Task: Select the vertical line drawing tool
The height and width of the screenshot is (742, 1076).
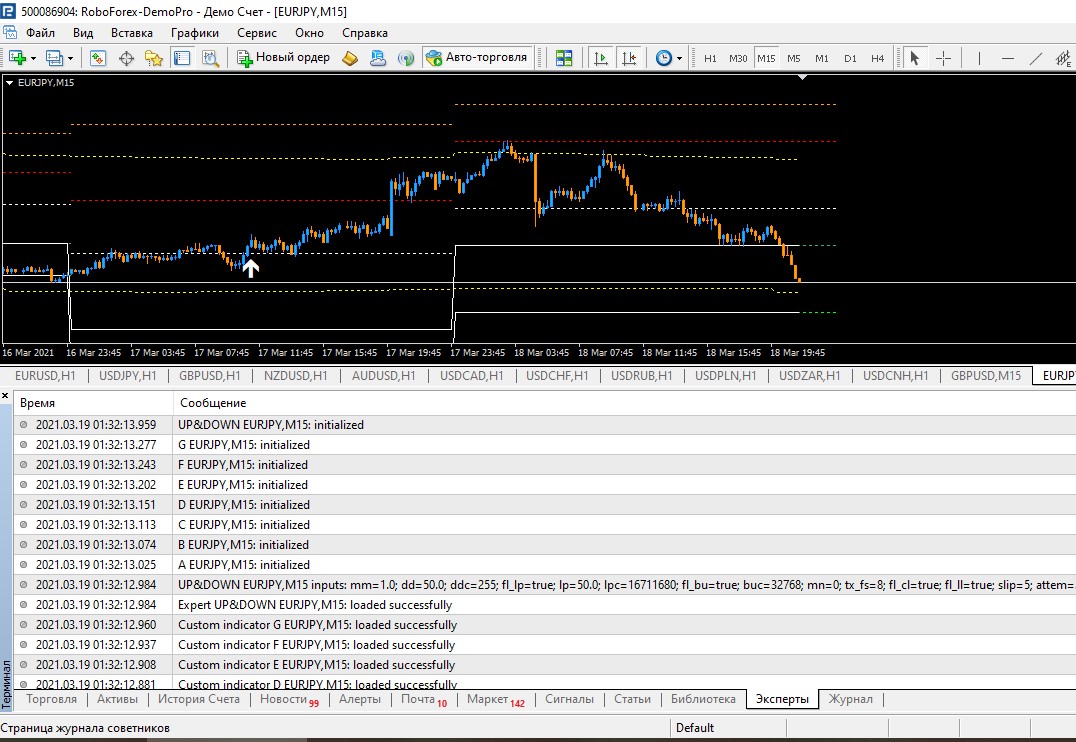Action: pyautogui.click(x=979, y=58)
